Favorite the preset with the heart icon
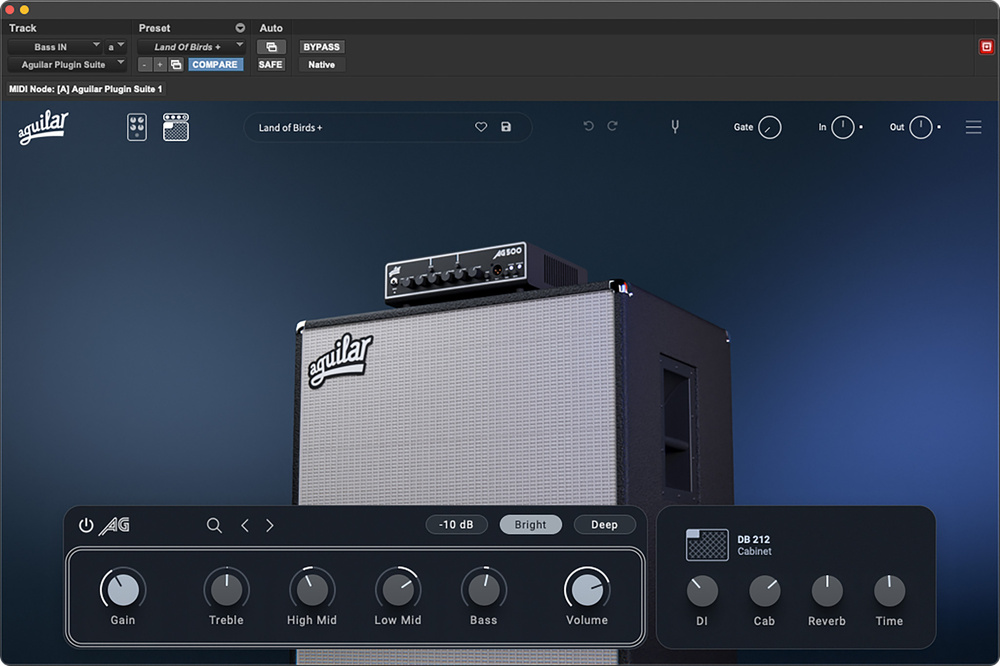This screenshot has width=1000, height=666. pos(481,127)
